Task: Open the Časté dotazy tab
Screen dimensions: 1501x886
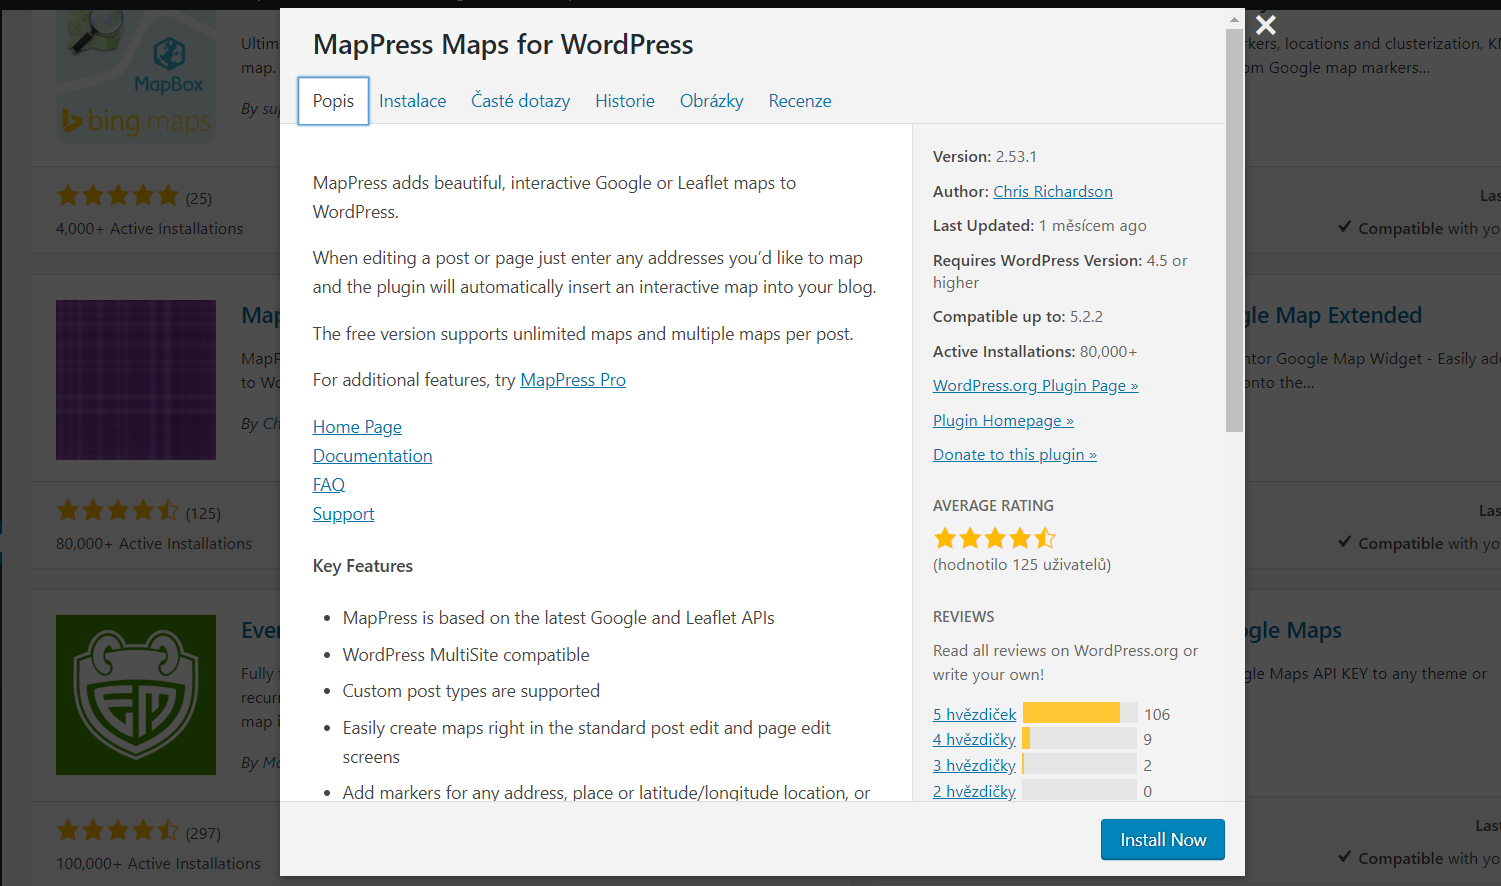Action: tap(520, 101)
